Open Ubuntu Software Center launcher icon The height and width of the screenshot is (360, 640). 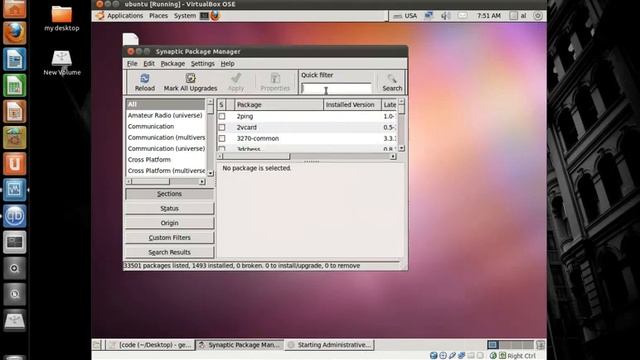click(x=14, y=138)
